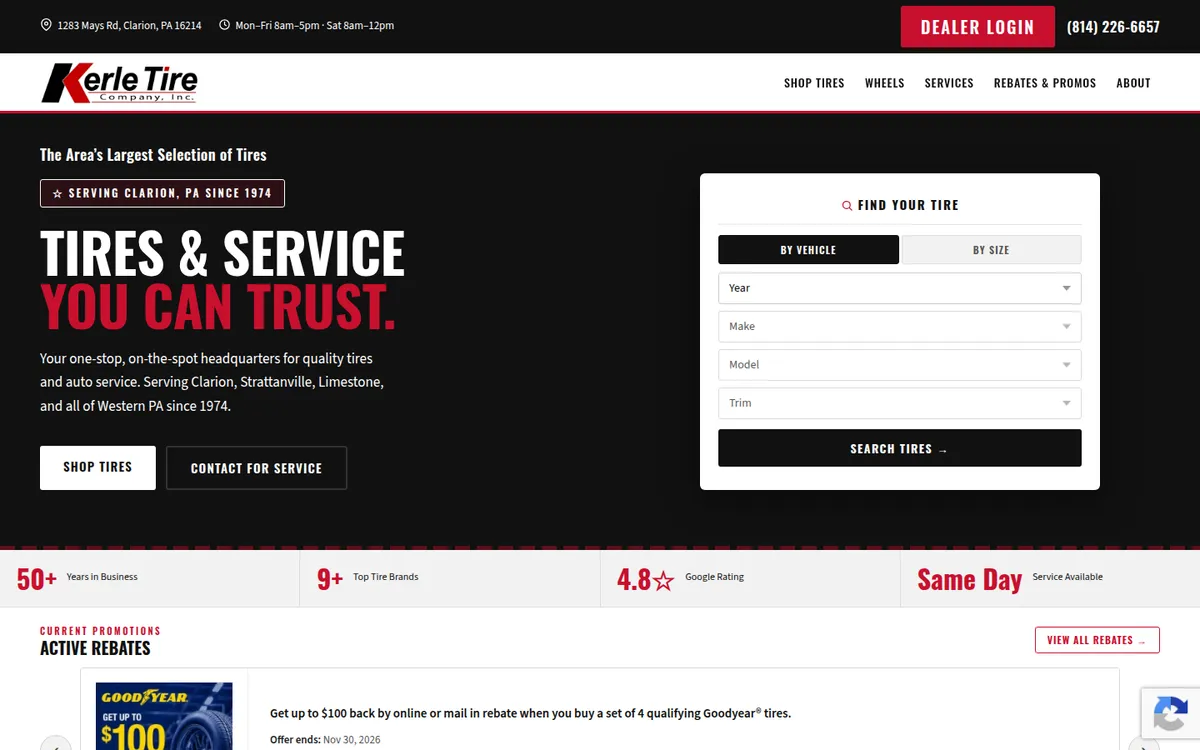1200x750 pixels.
Task: Call the (814) 226-6657 phone link
Action: click(1113, 27)
